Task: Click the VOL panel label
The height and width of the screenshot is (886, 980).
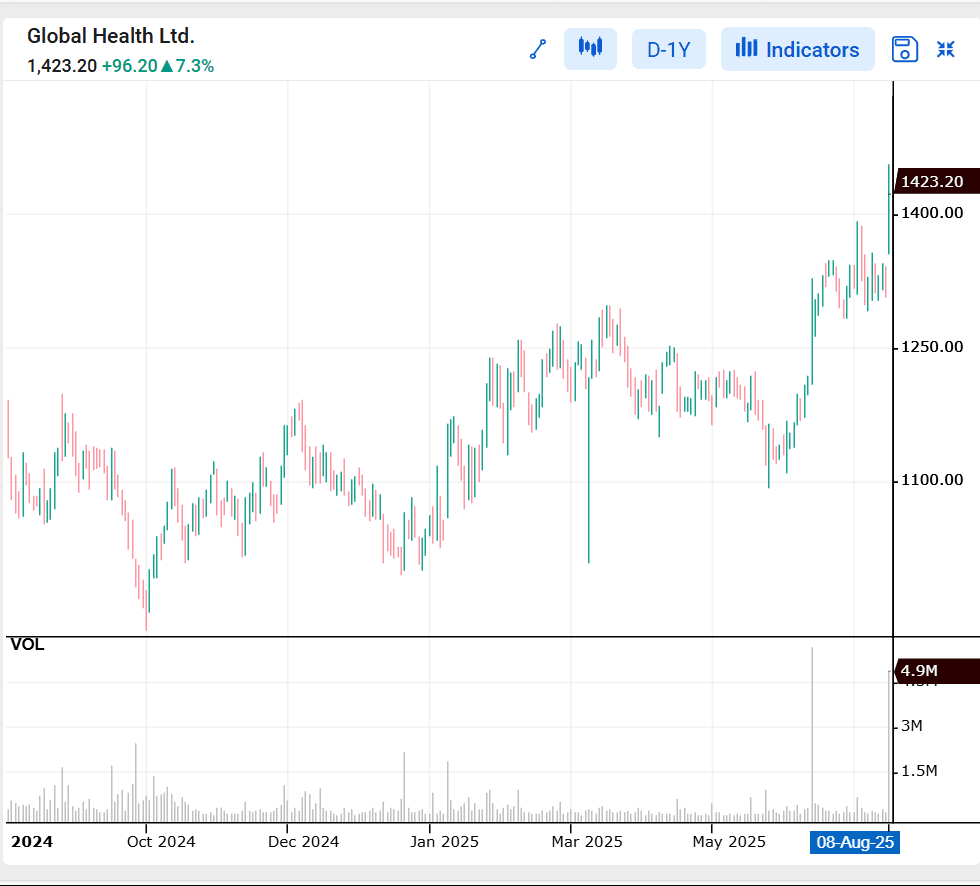Action: (28, 644)
